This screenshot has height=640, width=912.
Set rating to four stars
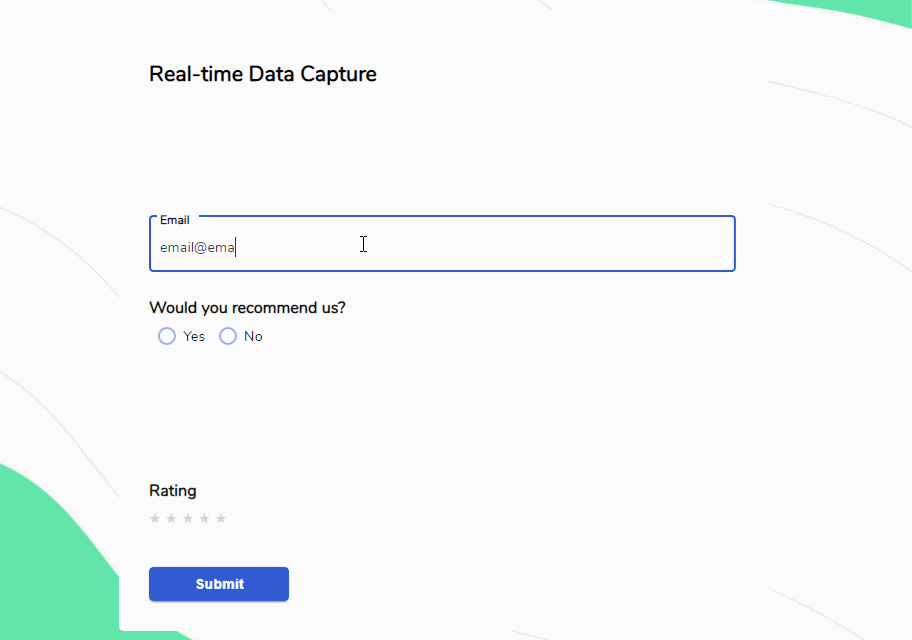[204, 518]
